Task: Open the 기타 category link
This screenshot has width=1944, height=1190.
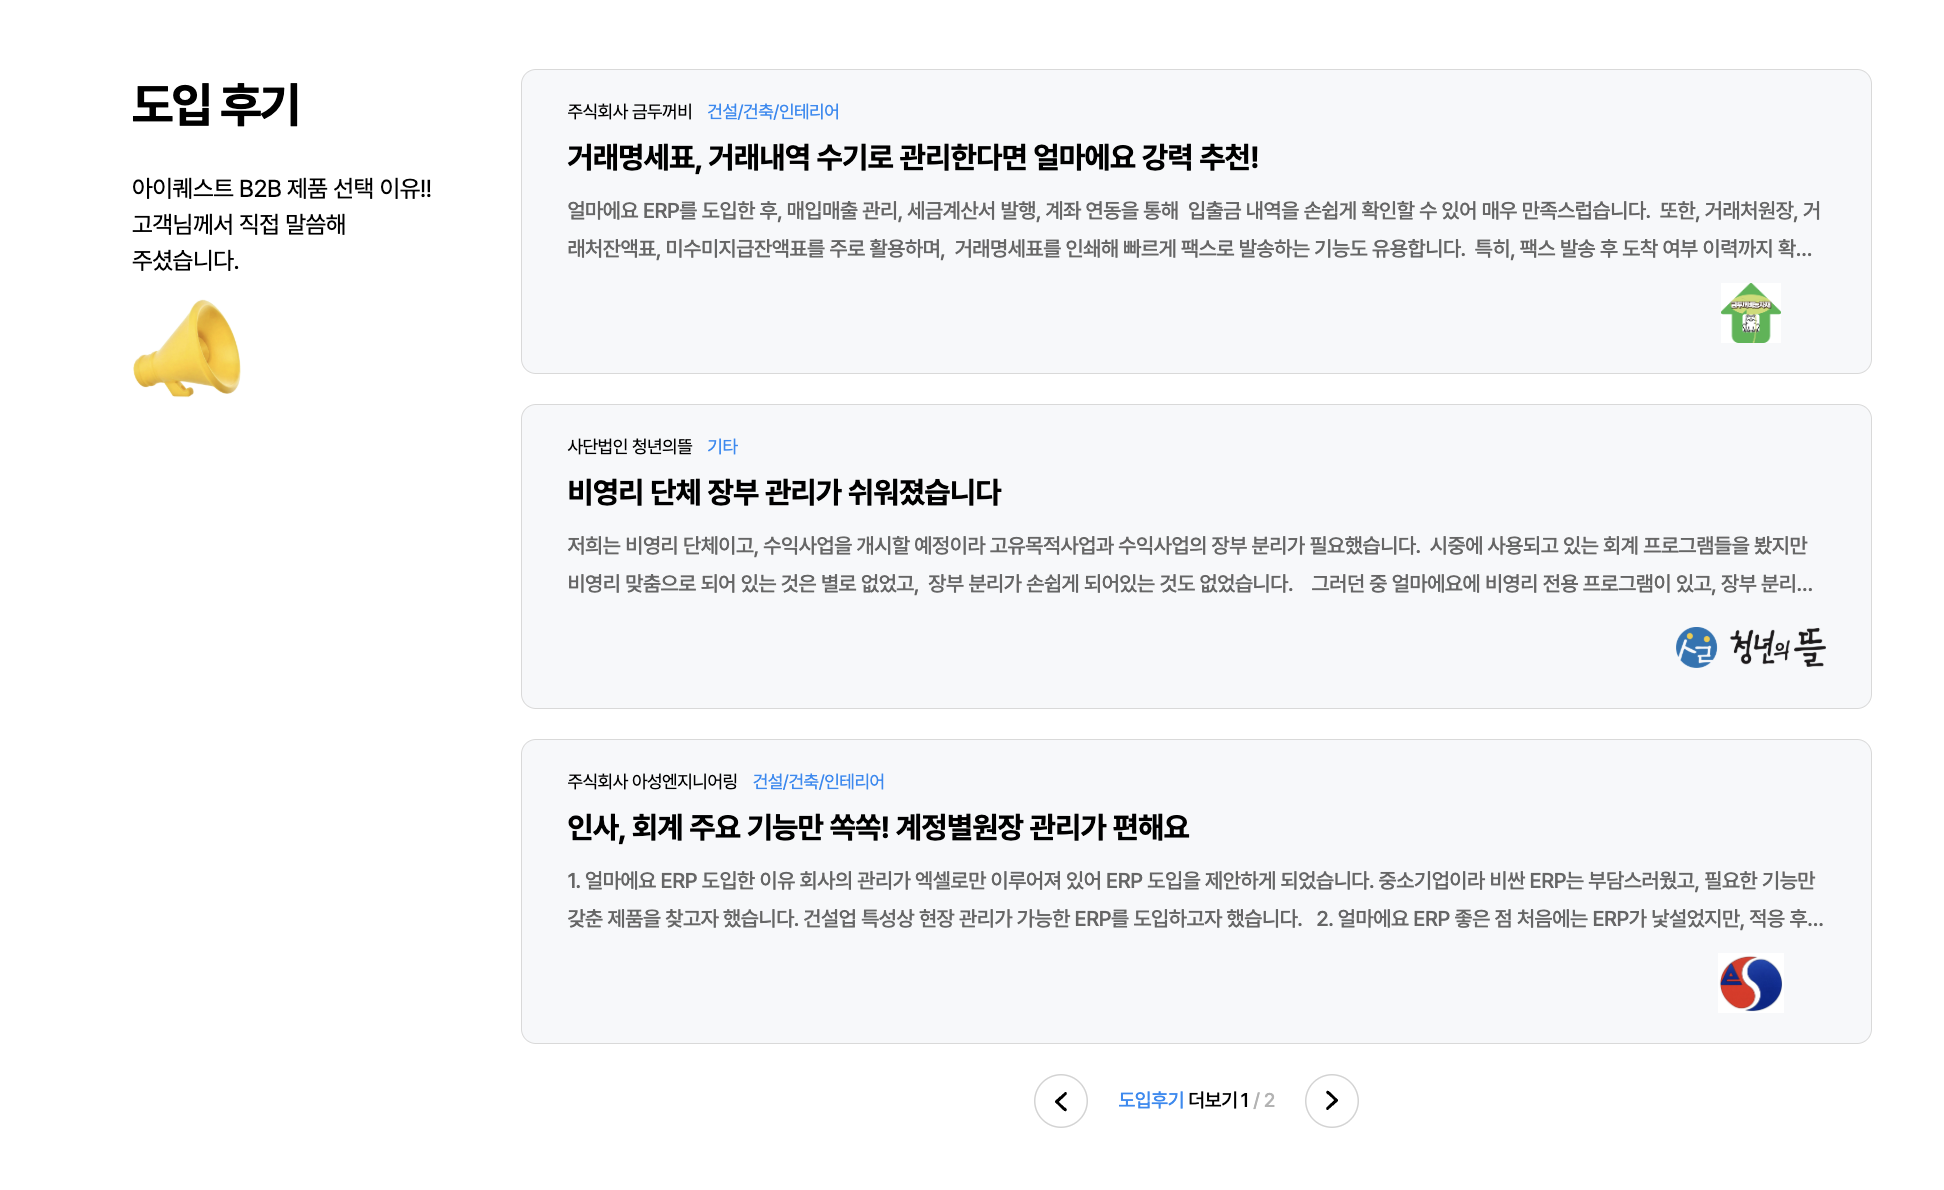Action: (x=724, y=447)
